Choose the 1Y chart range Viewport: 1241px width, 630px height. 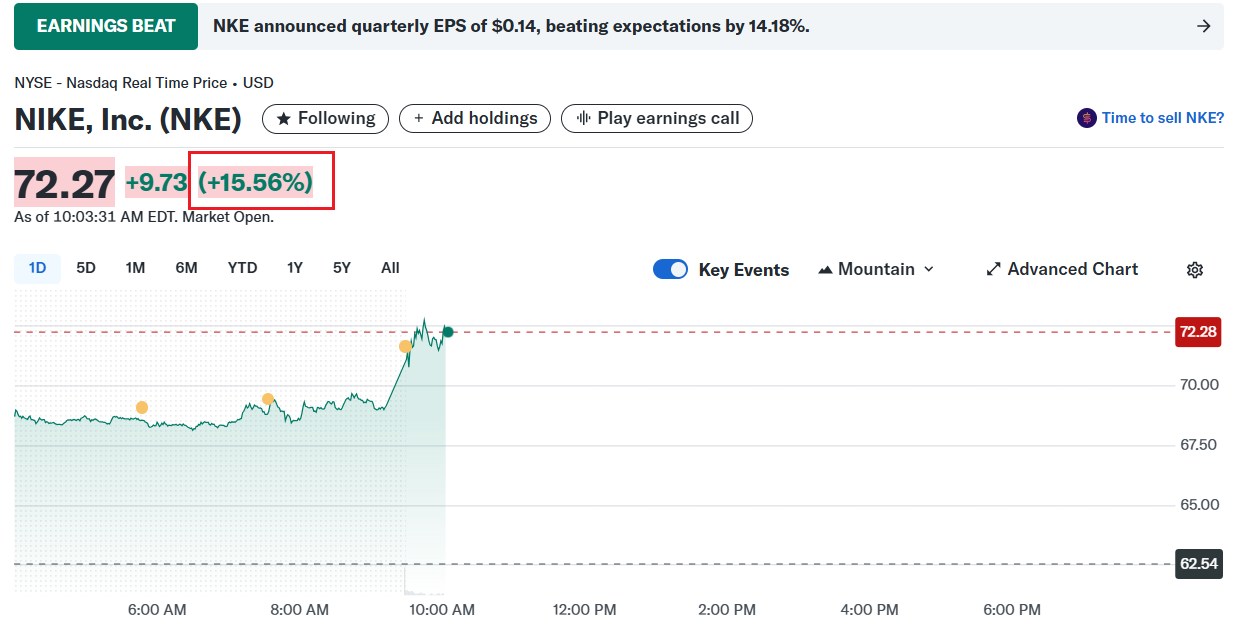(x=294, y=268)
